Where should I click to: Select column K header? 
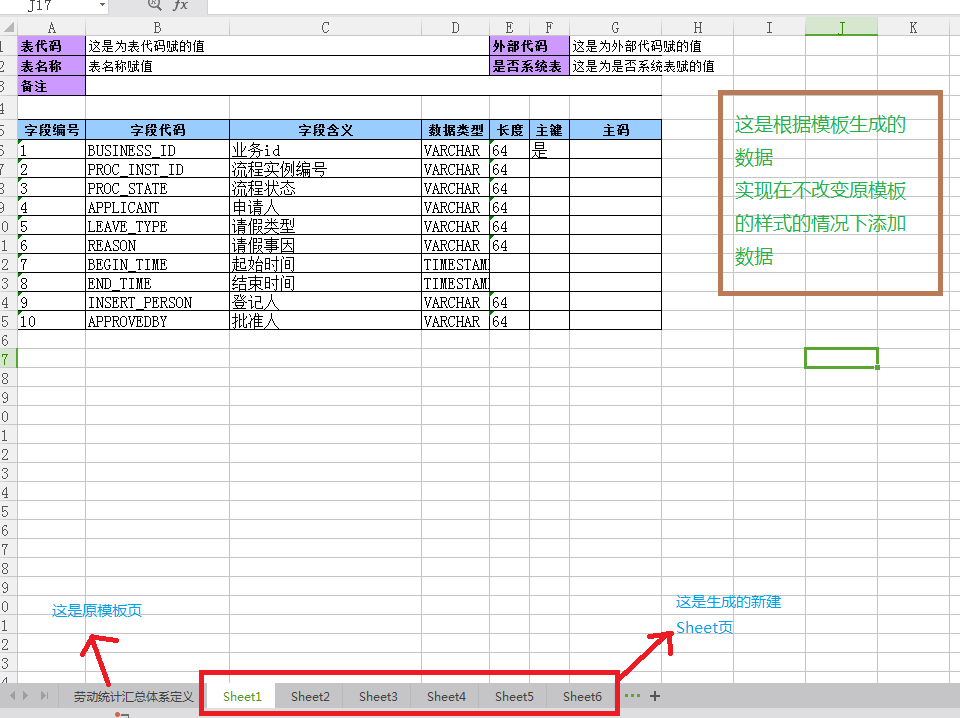(x=913, y=28)
